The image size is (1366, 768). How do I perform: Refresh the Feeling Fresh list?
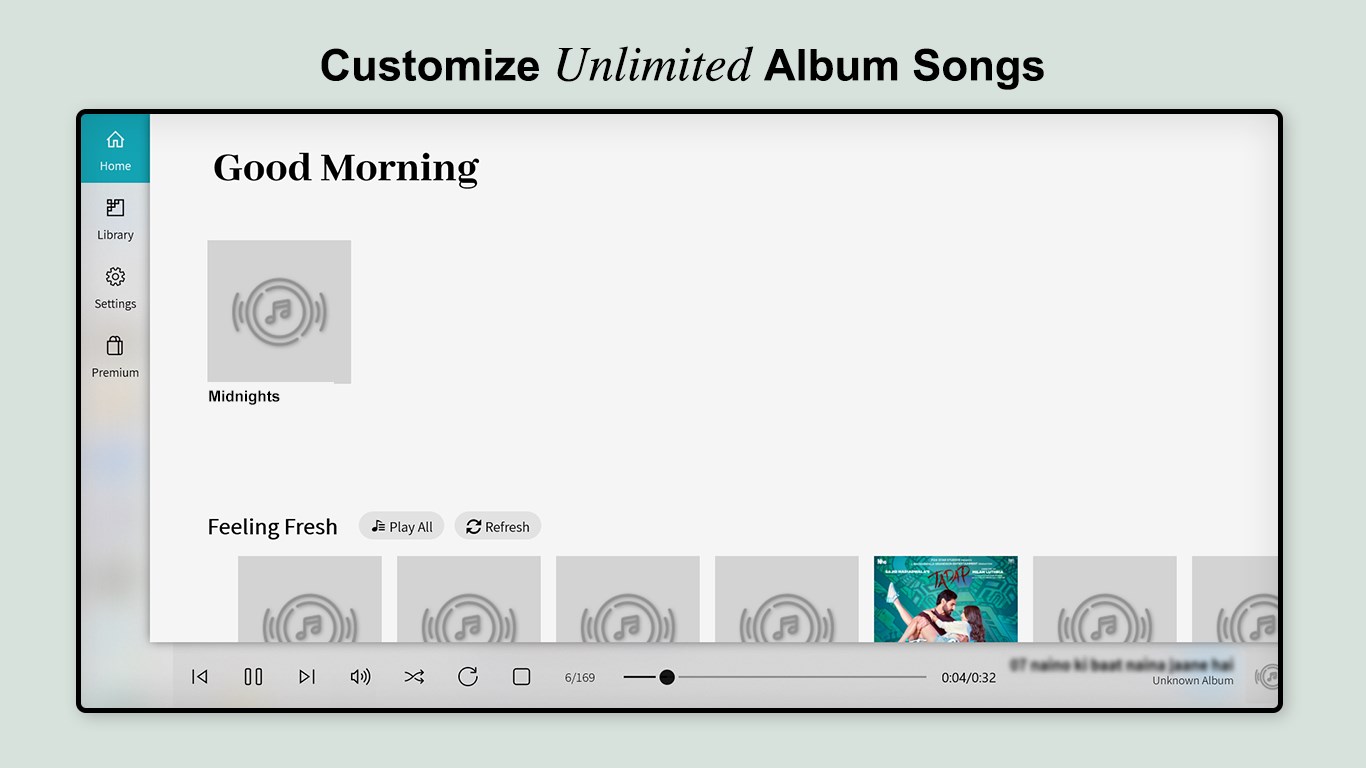(x=498, y=526)
